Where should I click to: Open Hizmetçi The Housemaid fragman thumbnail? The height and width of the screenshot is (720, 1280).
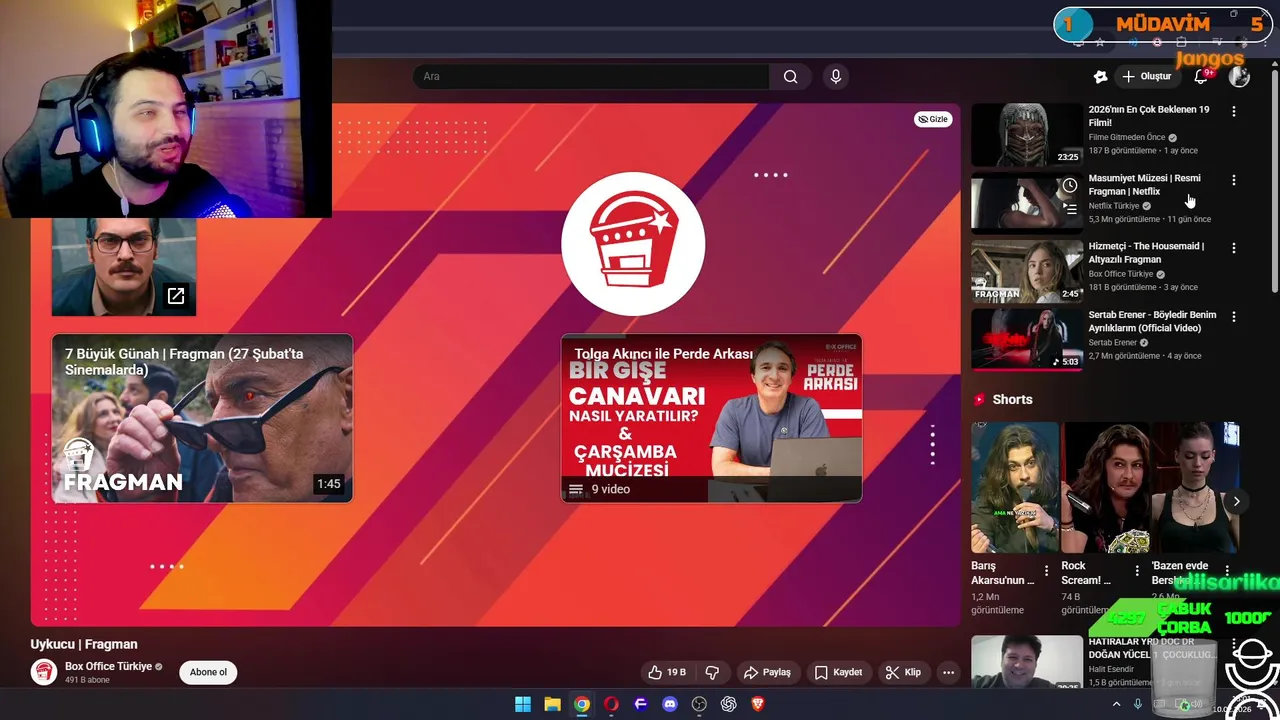point(1027,271)
